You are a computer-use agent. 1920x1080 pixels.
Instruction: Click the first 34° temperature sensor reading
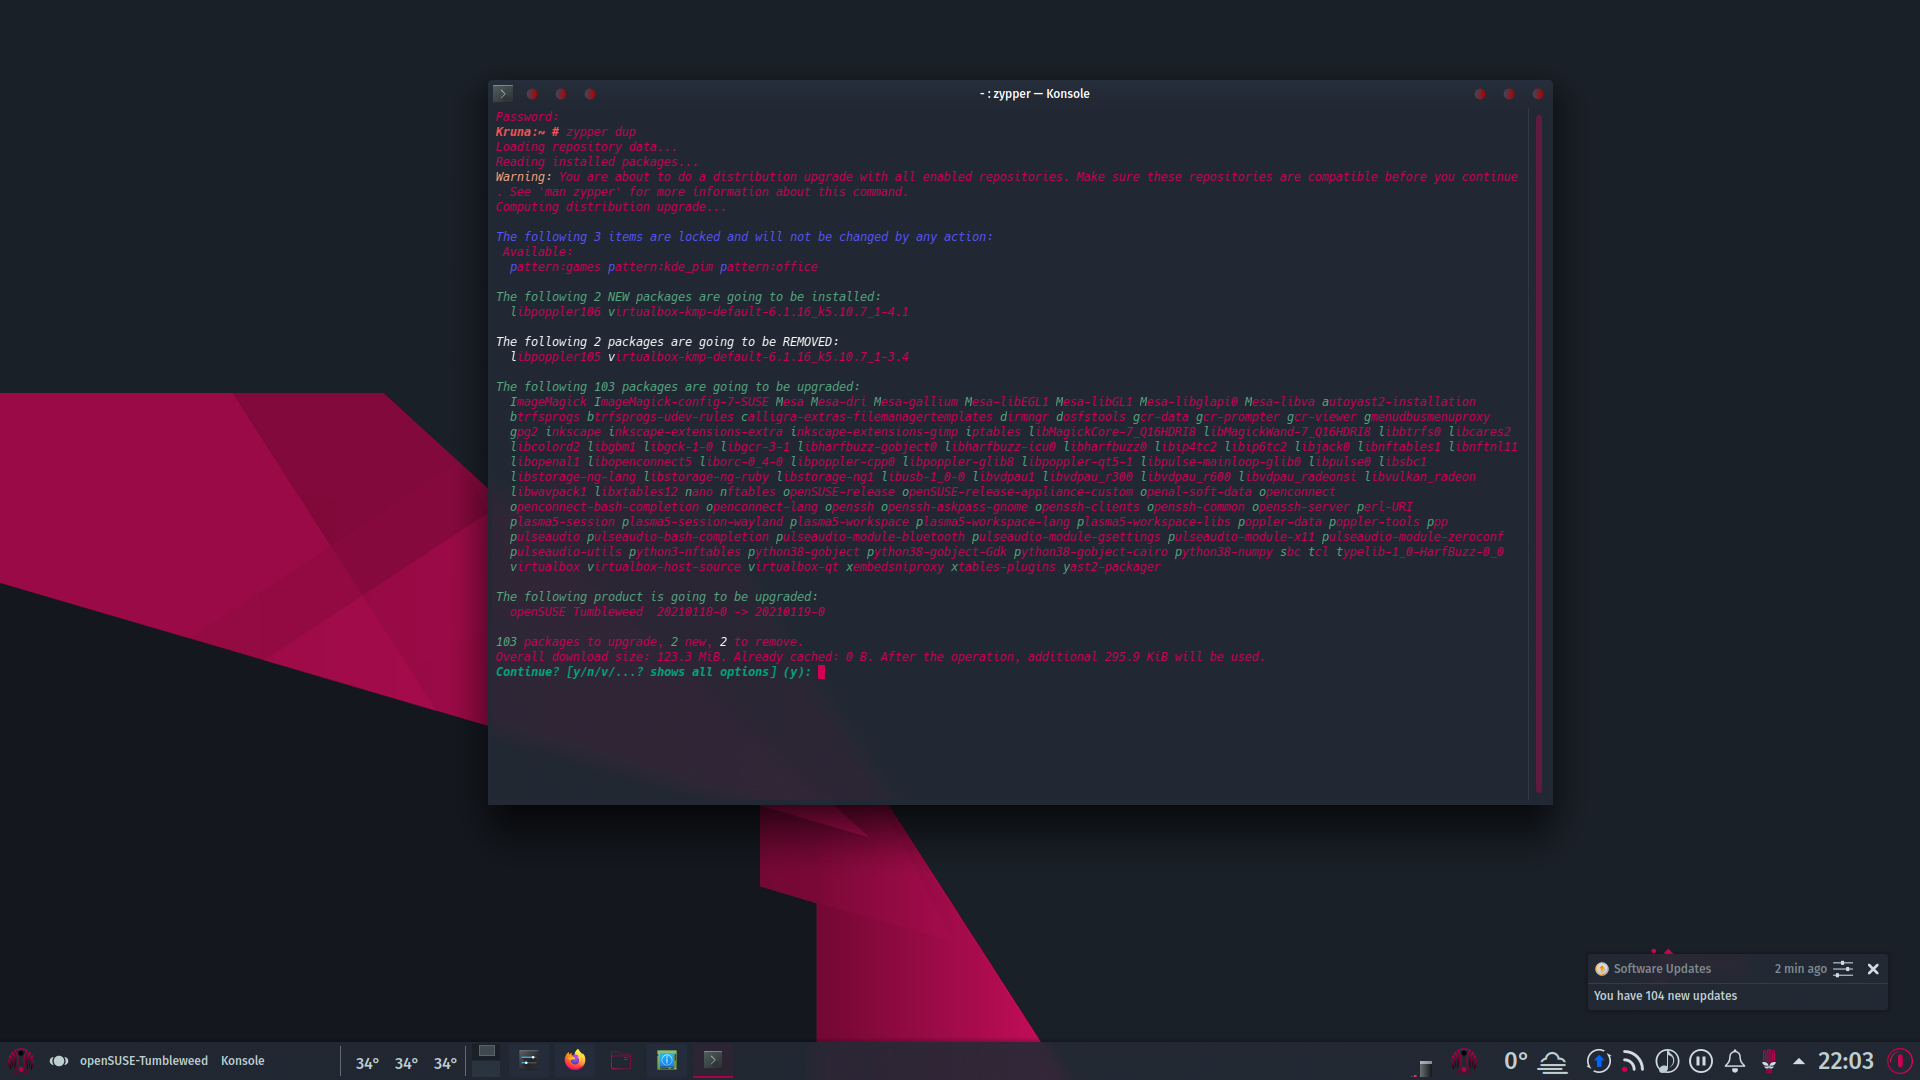click(x=367, y=1063)
